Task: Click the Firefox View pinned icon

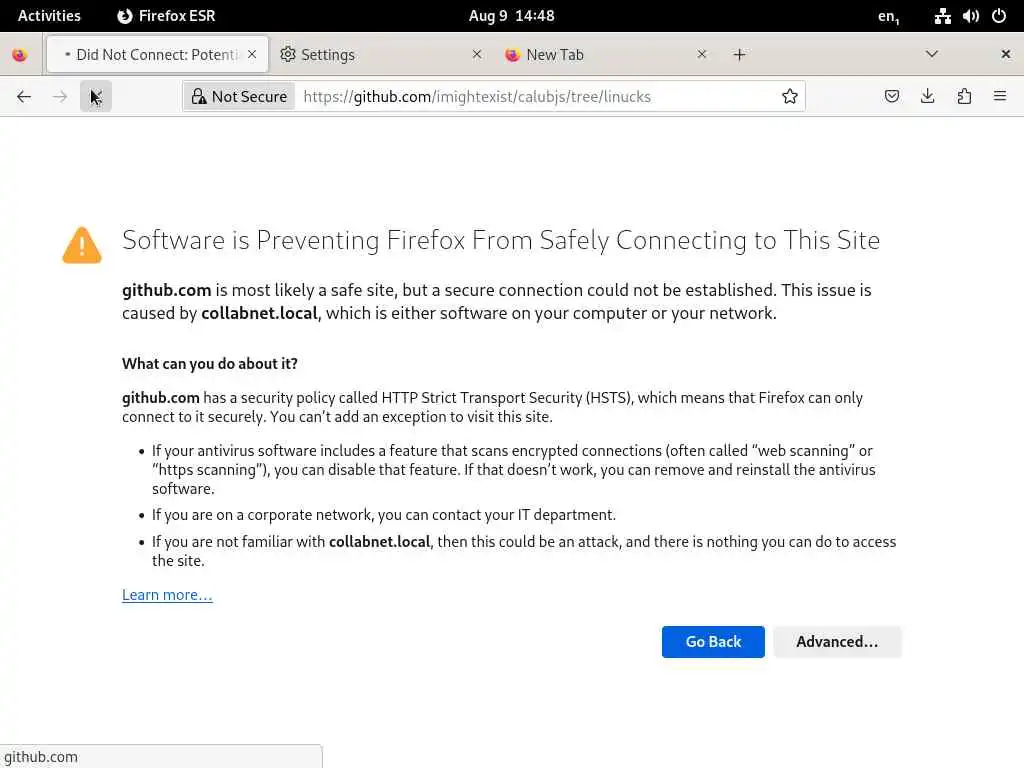Action: [x=20, y=55]
